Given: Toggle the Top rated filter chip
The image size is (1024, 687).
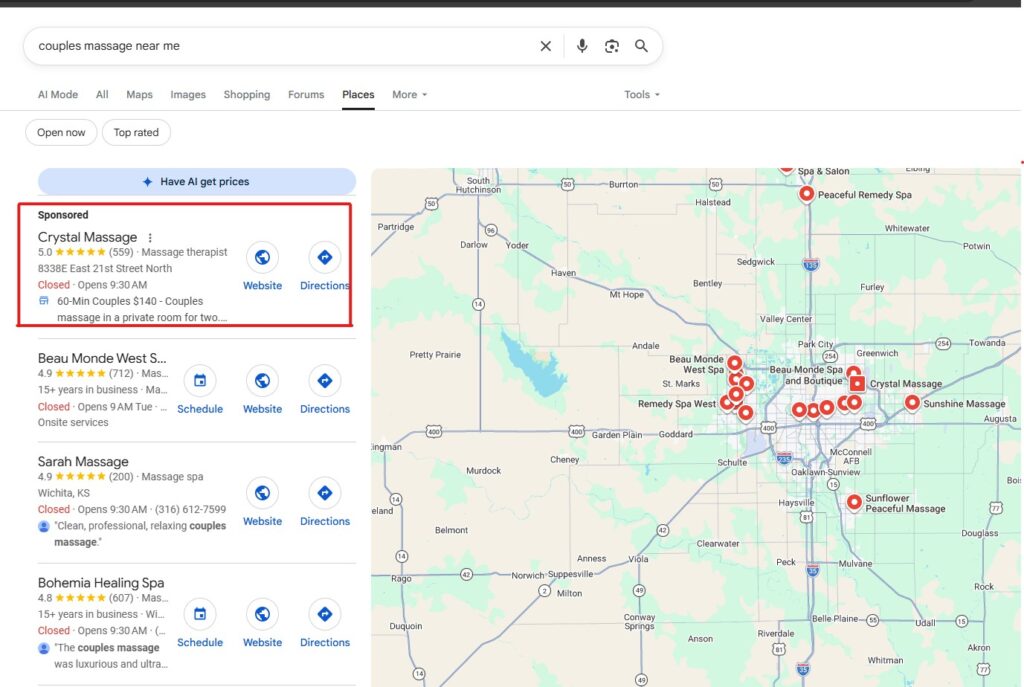Looking at the screenshot, I should [x=136, y=133].
